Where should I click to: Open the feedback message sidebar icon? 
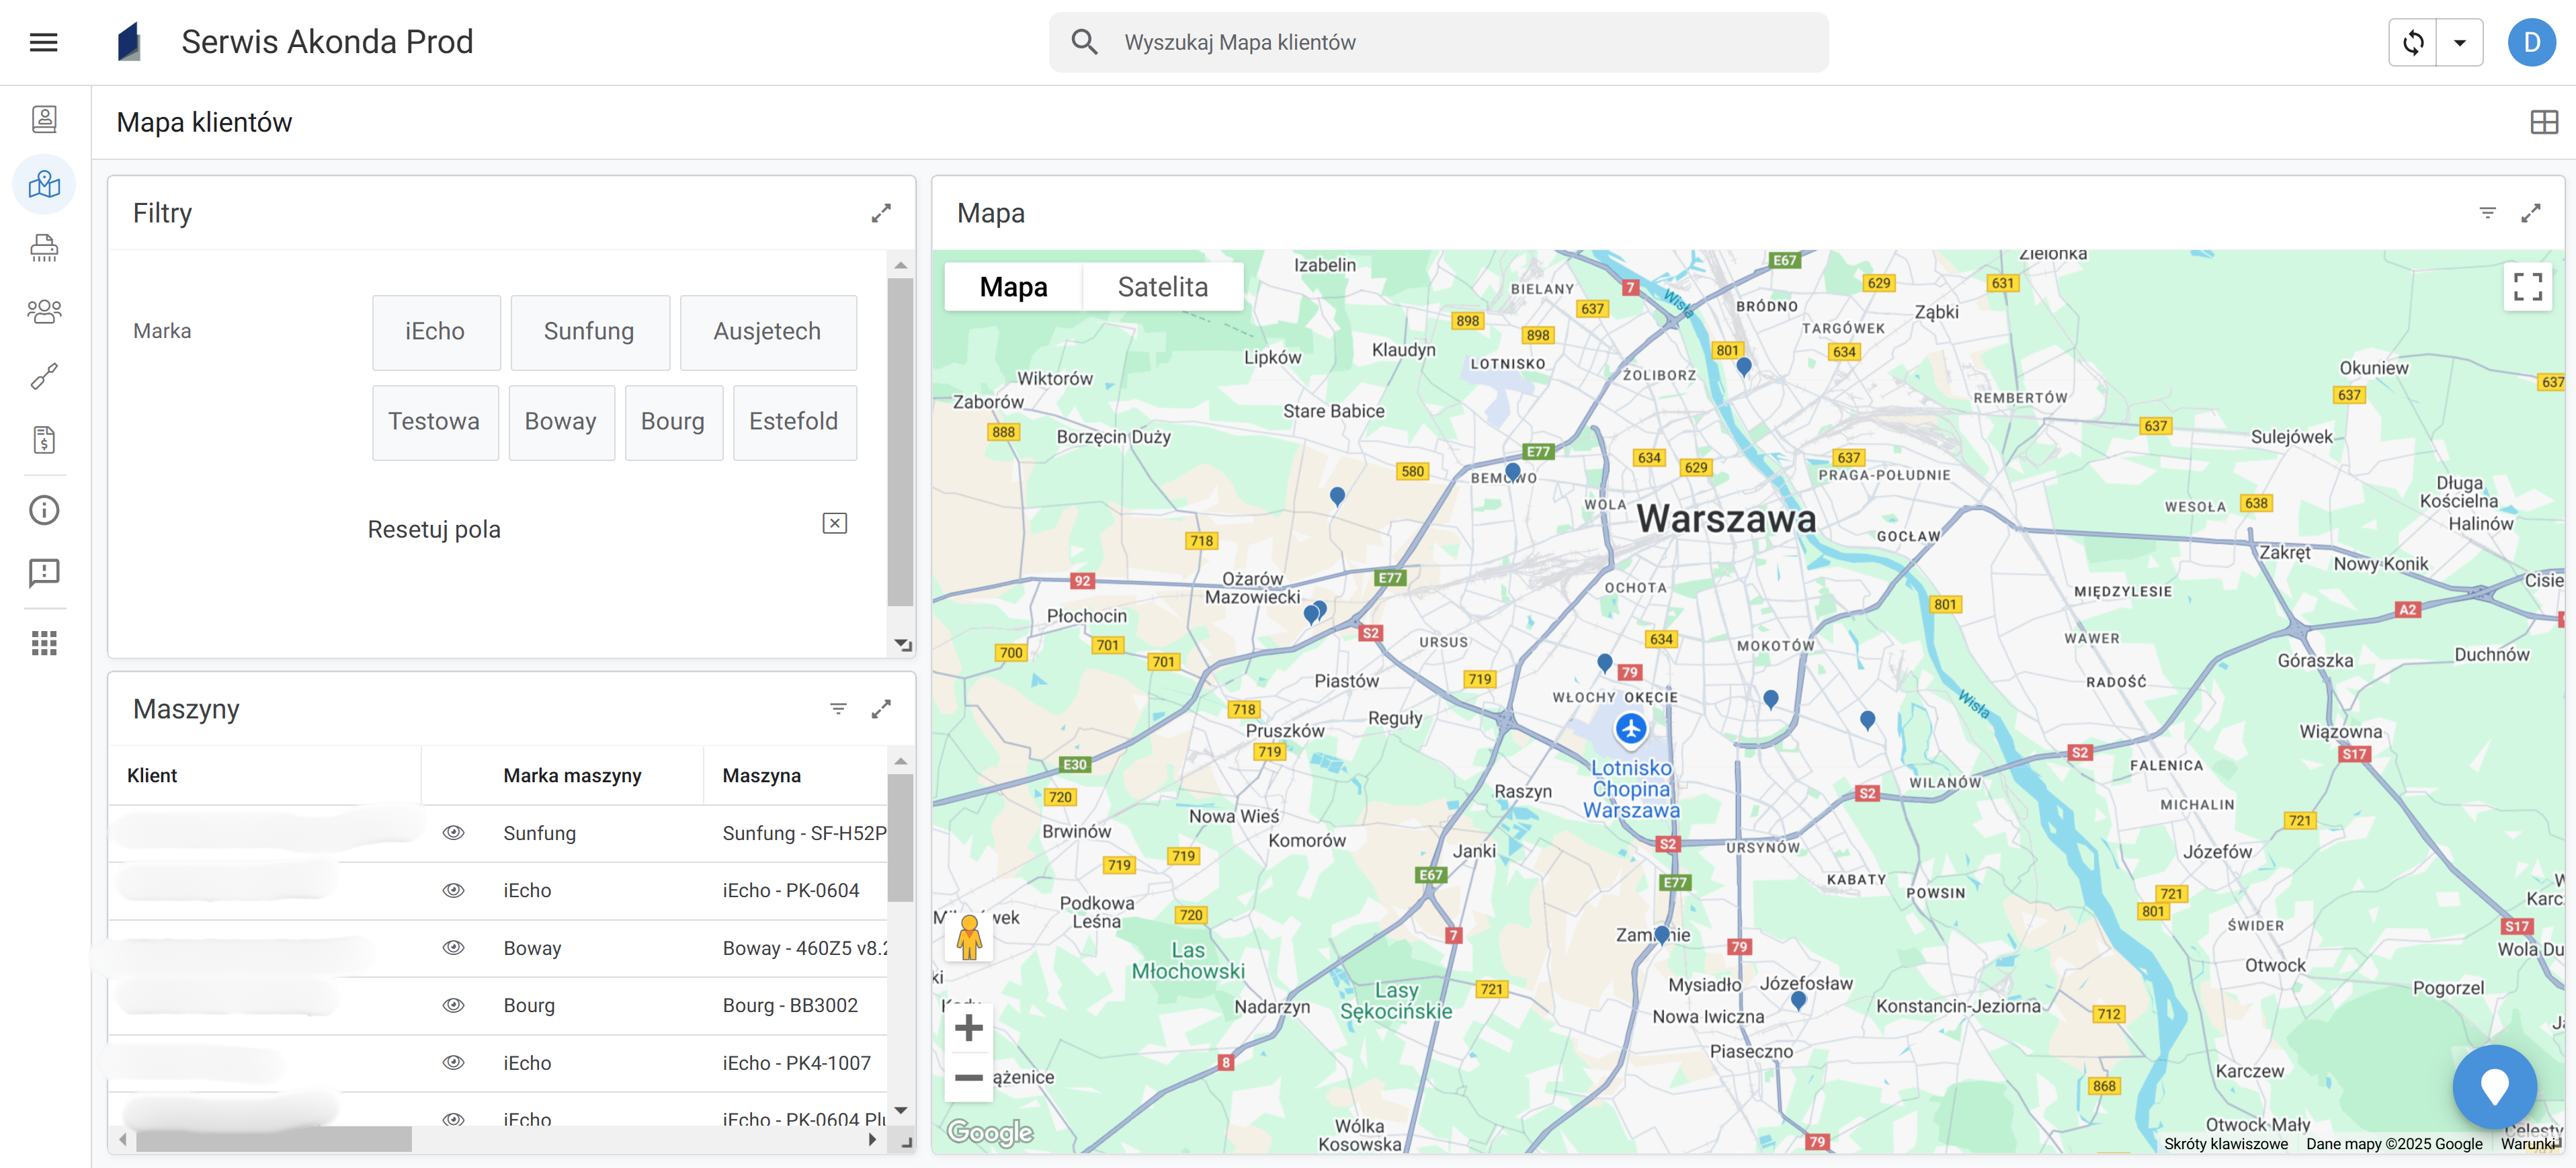[x=44, y=573]
